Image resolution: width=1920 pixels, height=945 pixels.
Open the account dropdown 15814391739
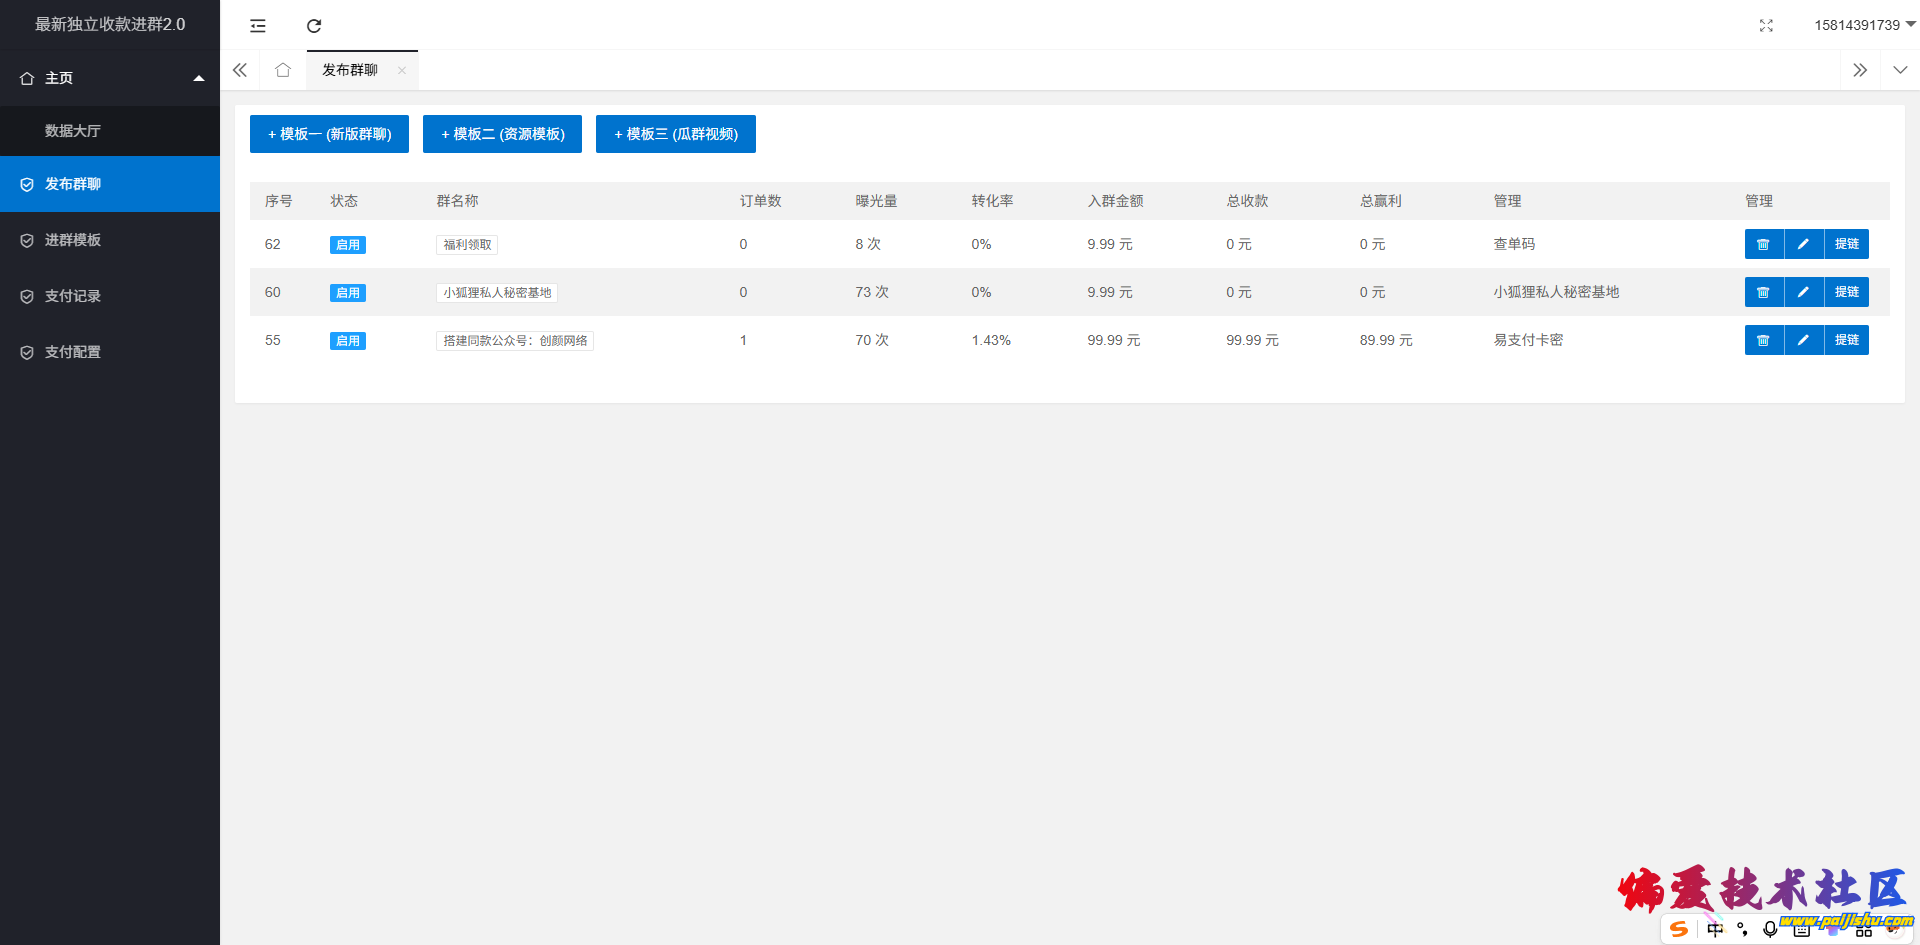pos(1864,25)
